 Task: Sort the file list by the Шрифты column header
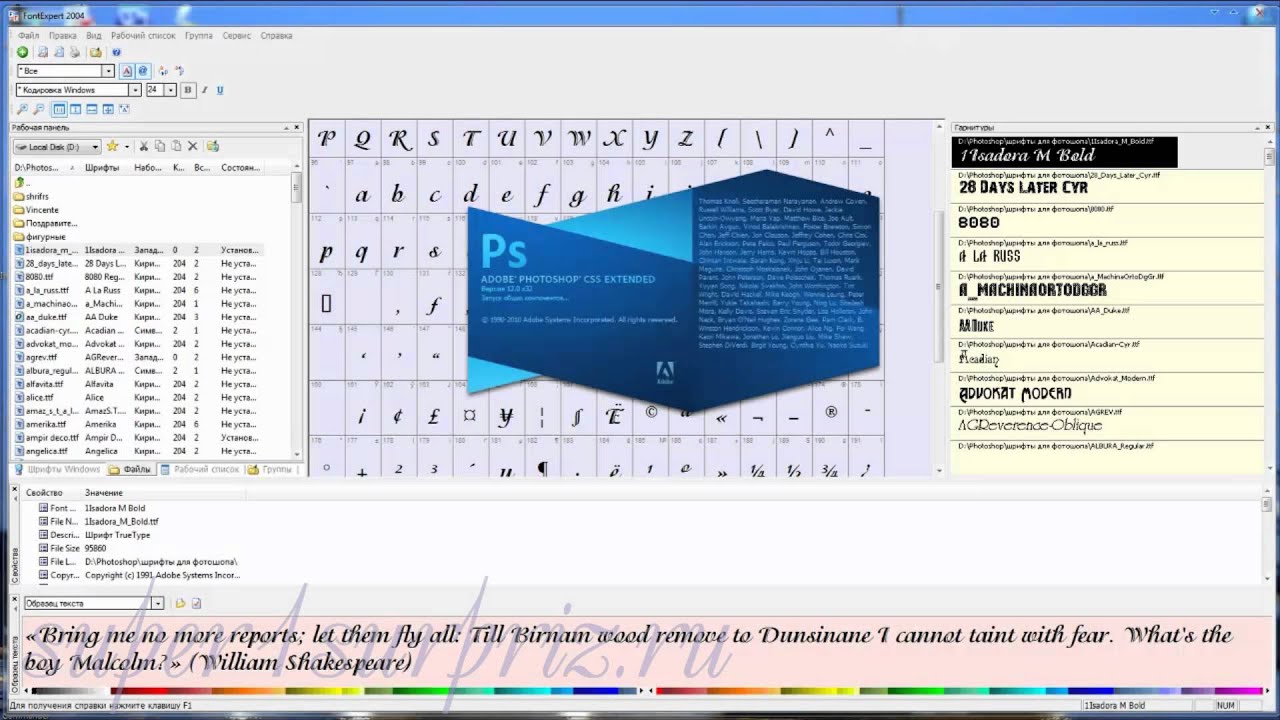[x=107, y=167]
